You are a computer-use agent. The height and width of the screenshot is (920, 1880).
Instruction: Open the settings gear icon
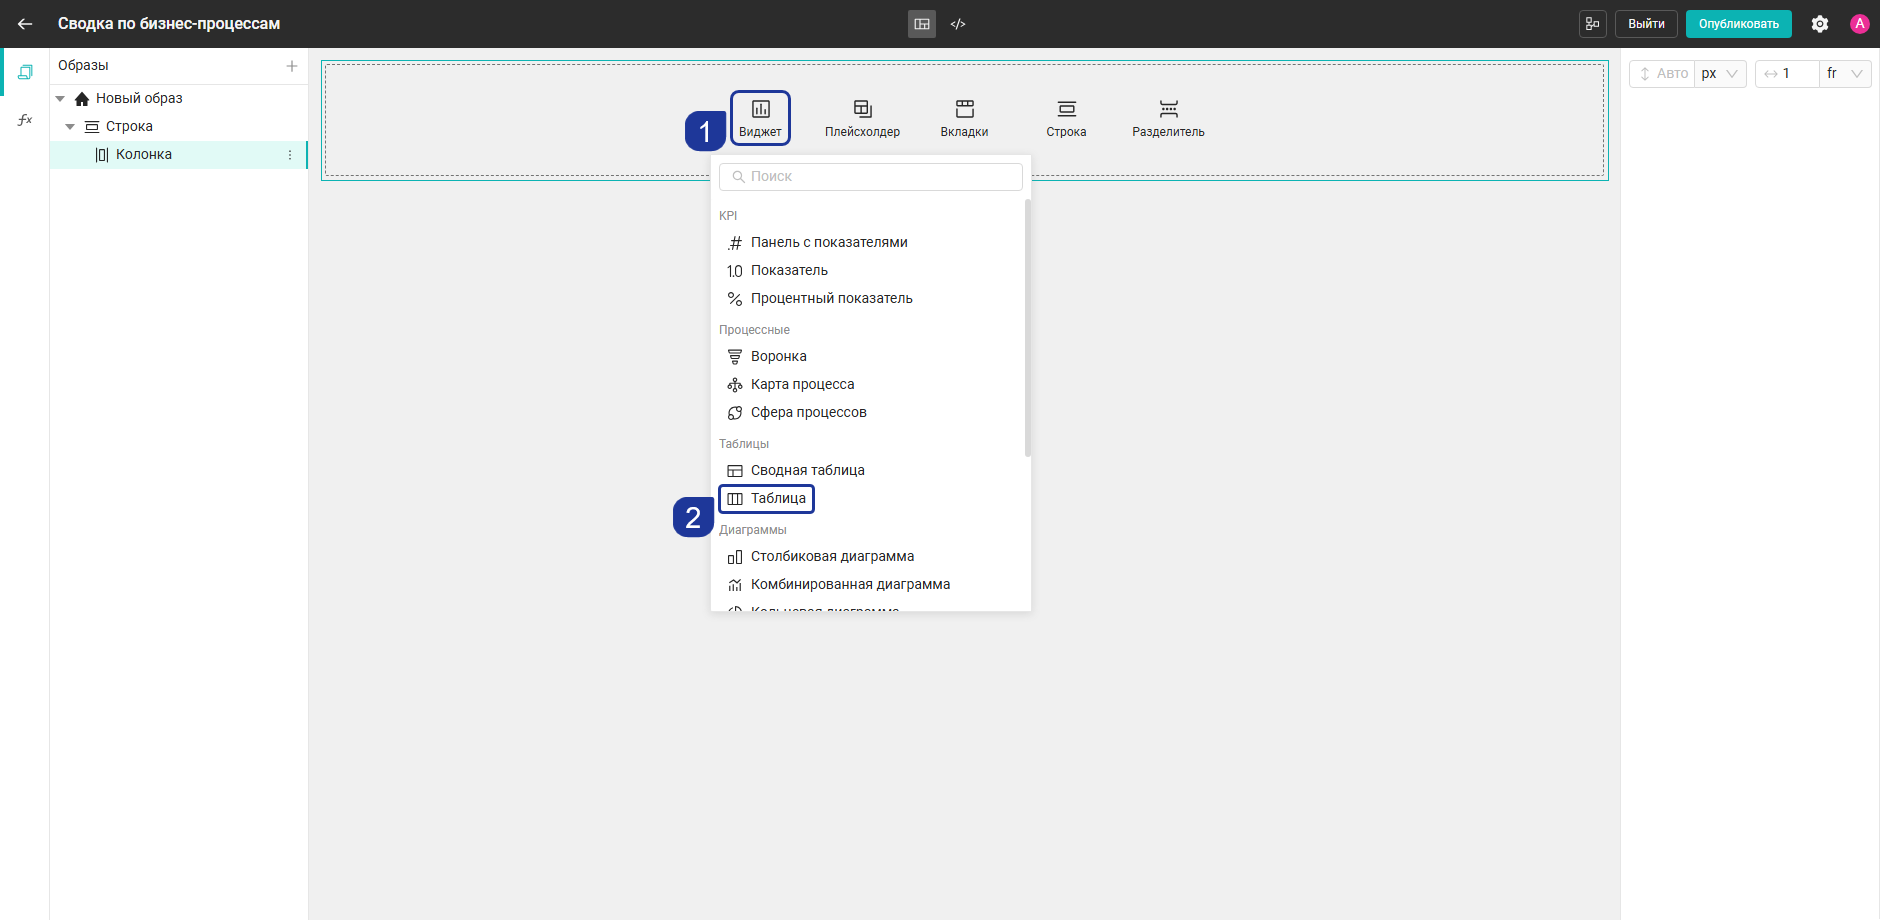coord(1820,24)
